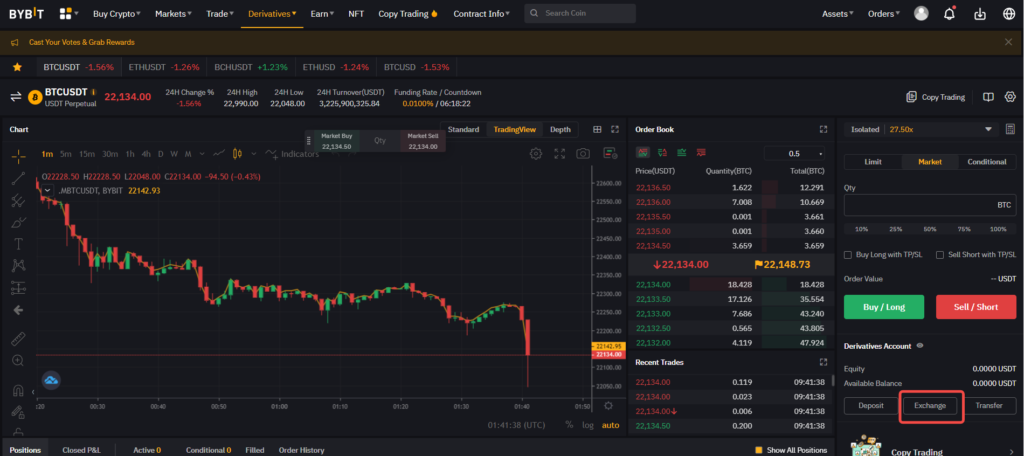Click the Deposit button
The width and height of the screenshot is (1024, 456).
tap(871, 406)
